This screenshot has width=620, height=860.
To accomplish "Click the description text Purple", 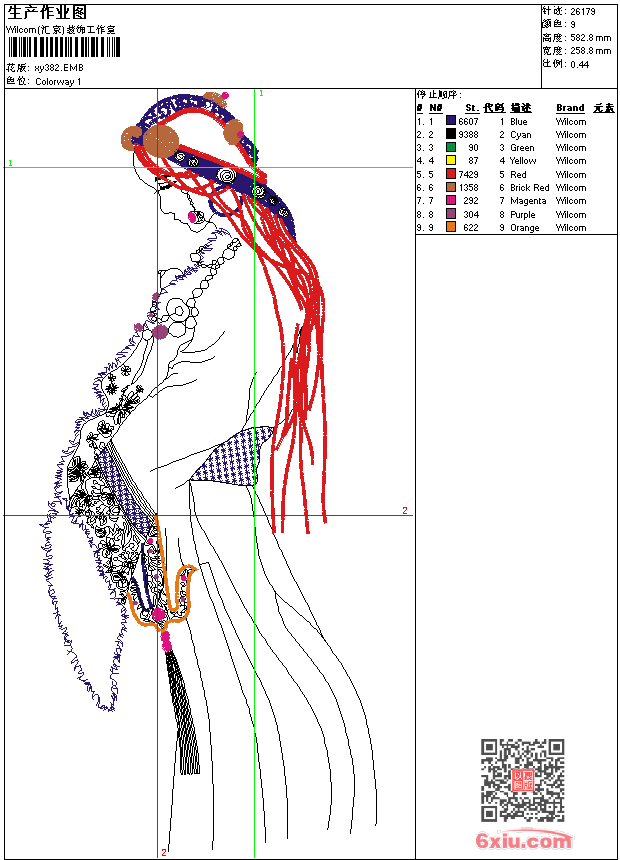I will click(522, 215).
